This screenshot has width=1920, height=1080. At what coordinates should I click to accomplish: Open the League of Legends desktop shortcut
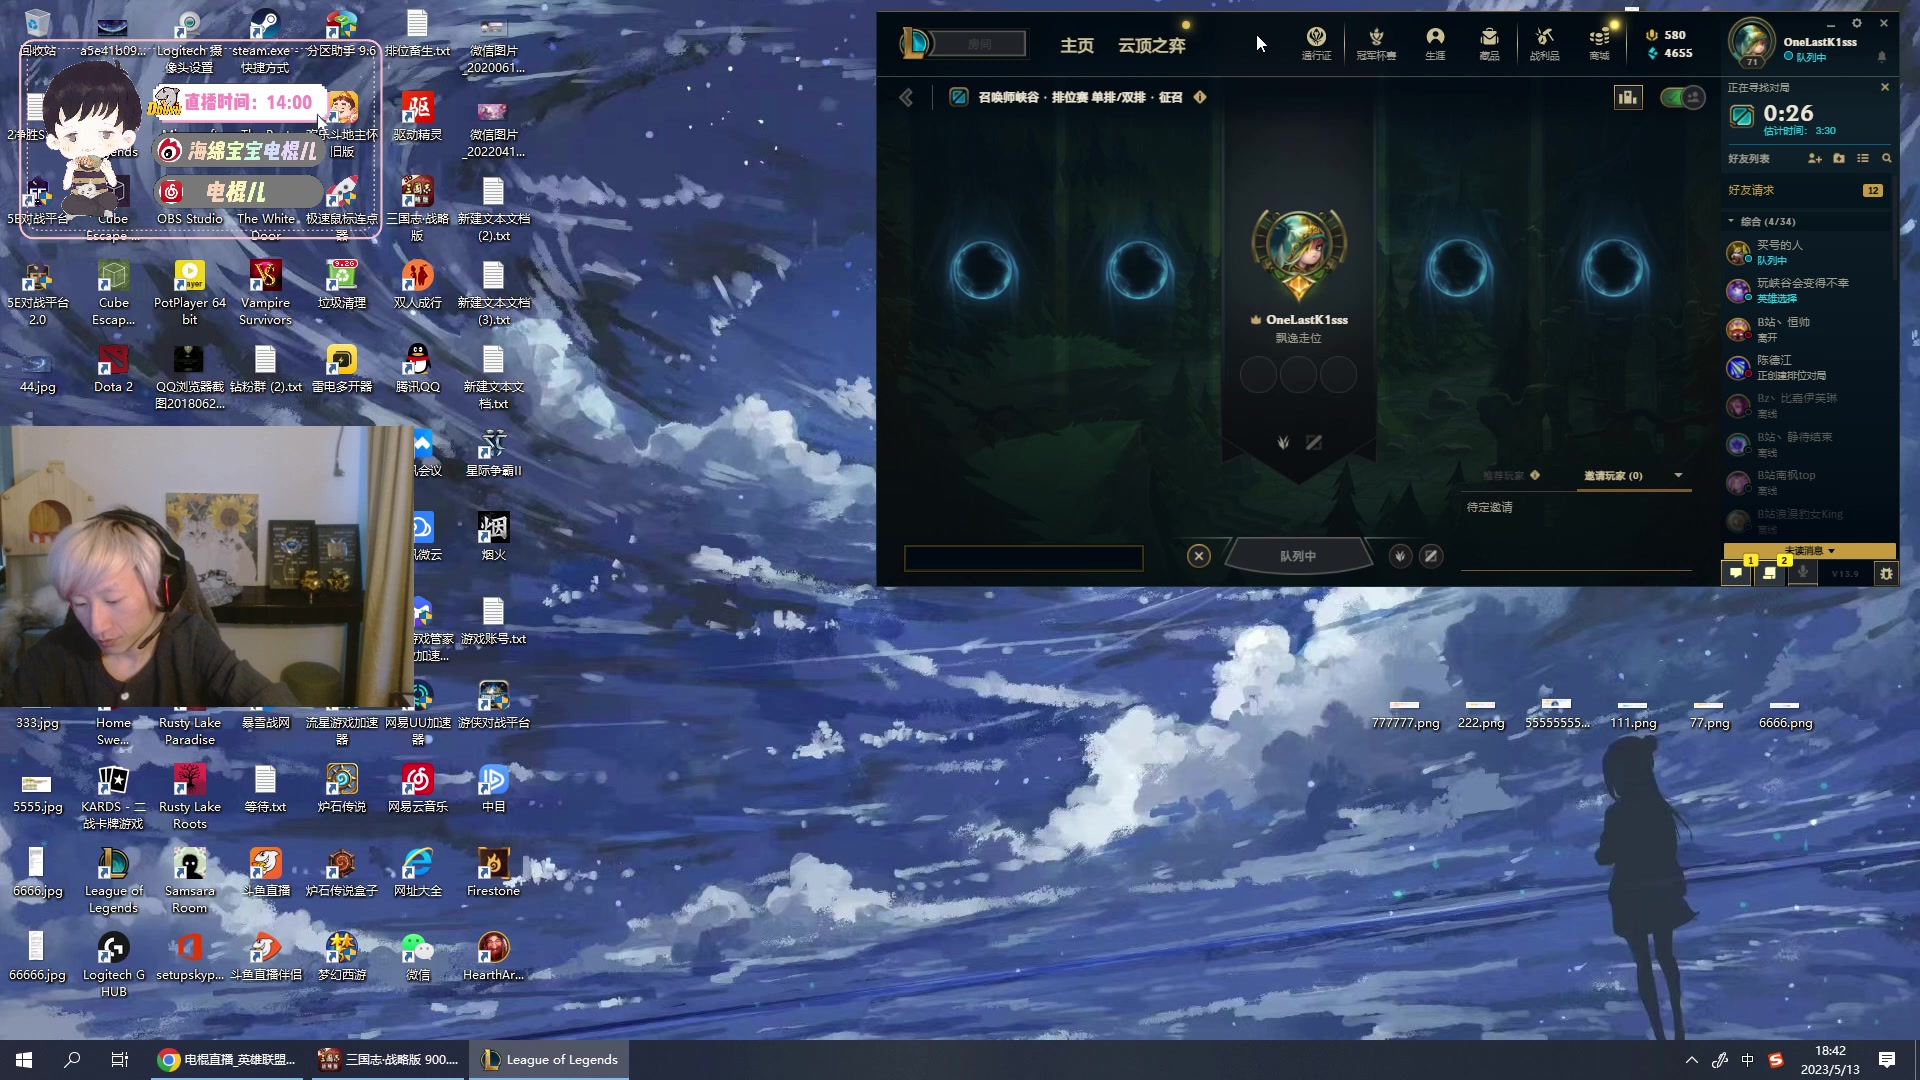[113, 880]
